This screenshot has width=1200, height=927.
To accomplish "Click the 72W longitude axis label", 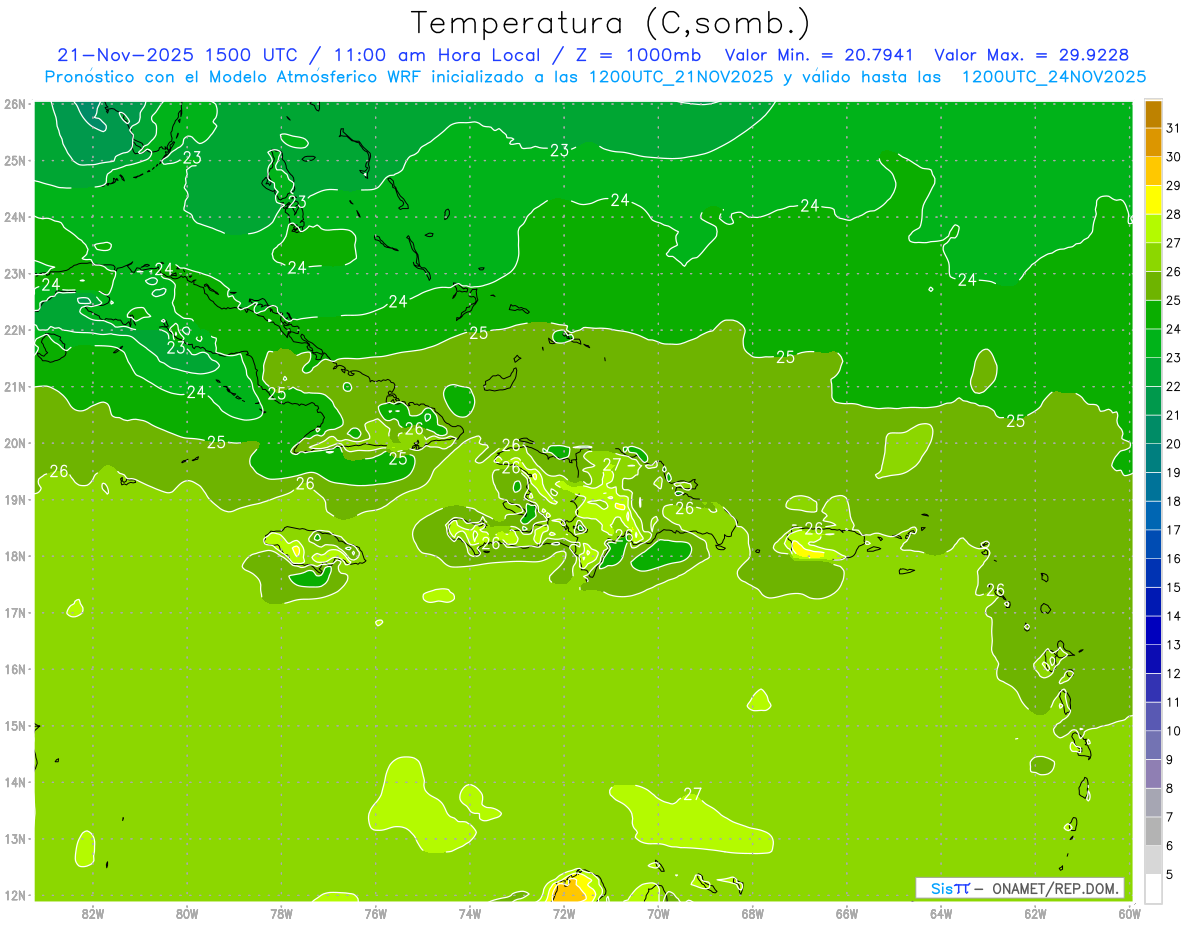I will (564, 912).
